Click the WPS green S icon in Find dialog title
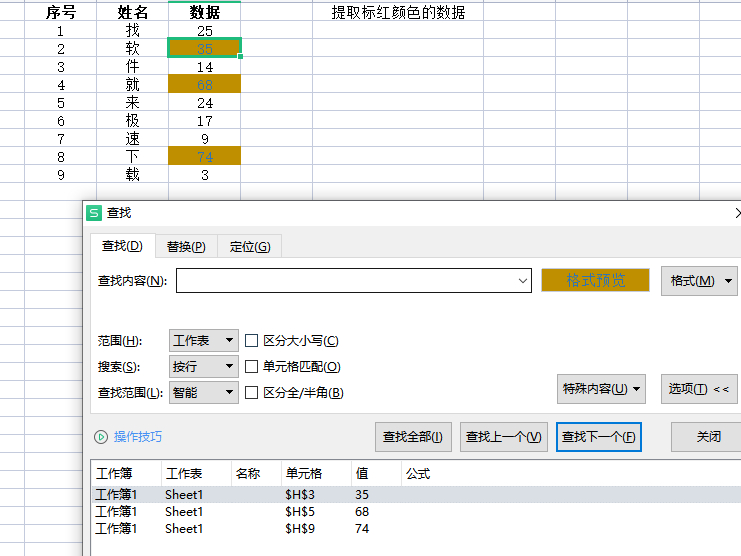 pos(94,213)
